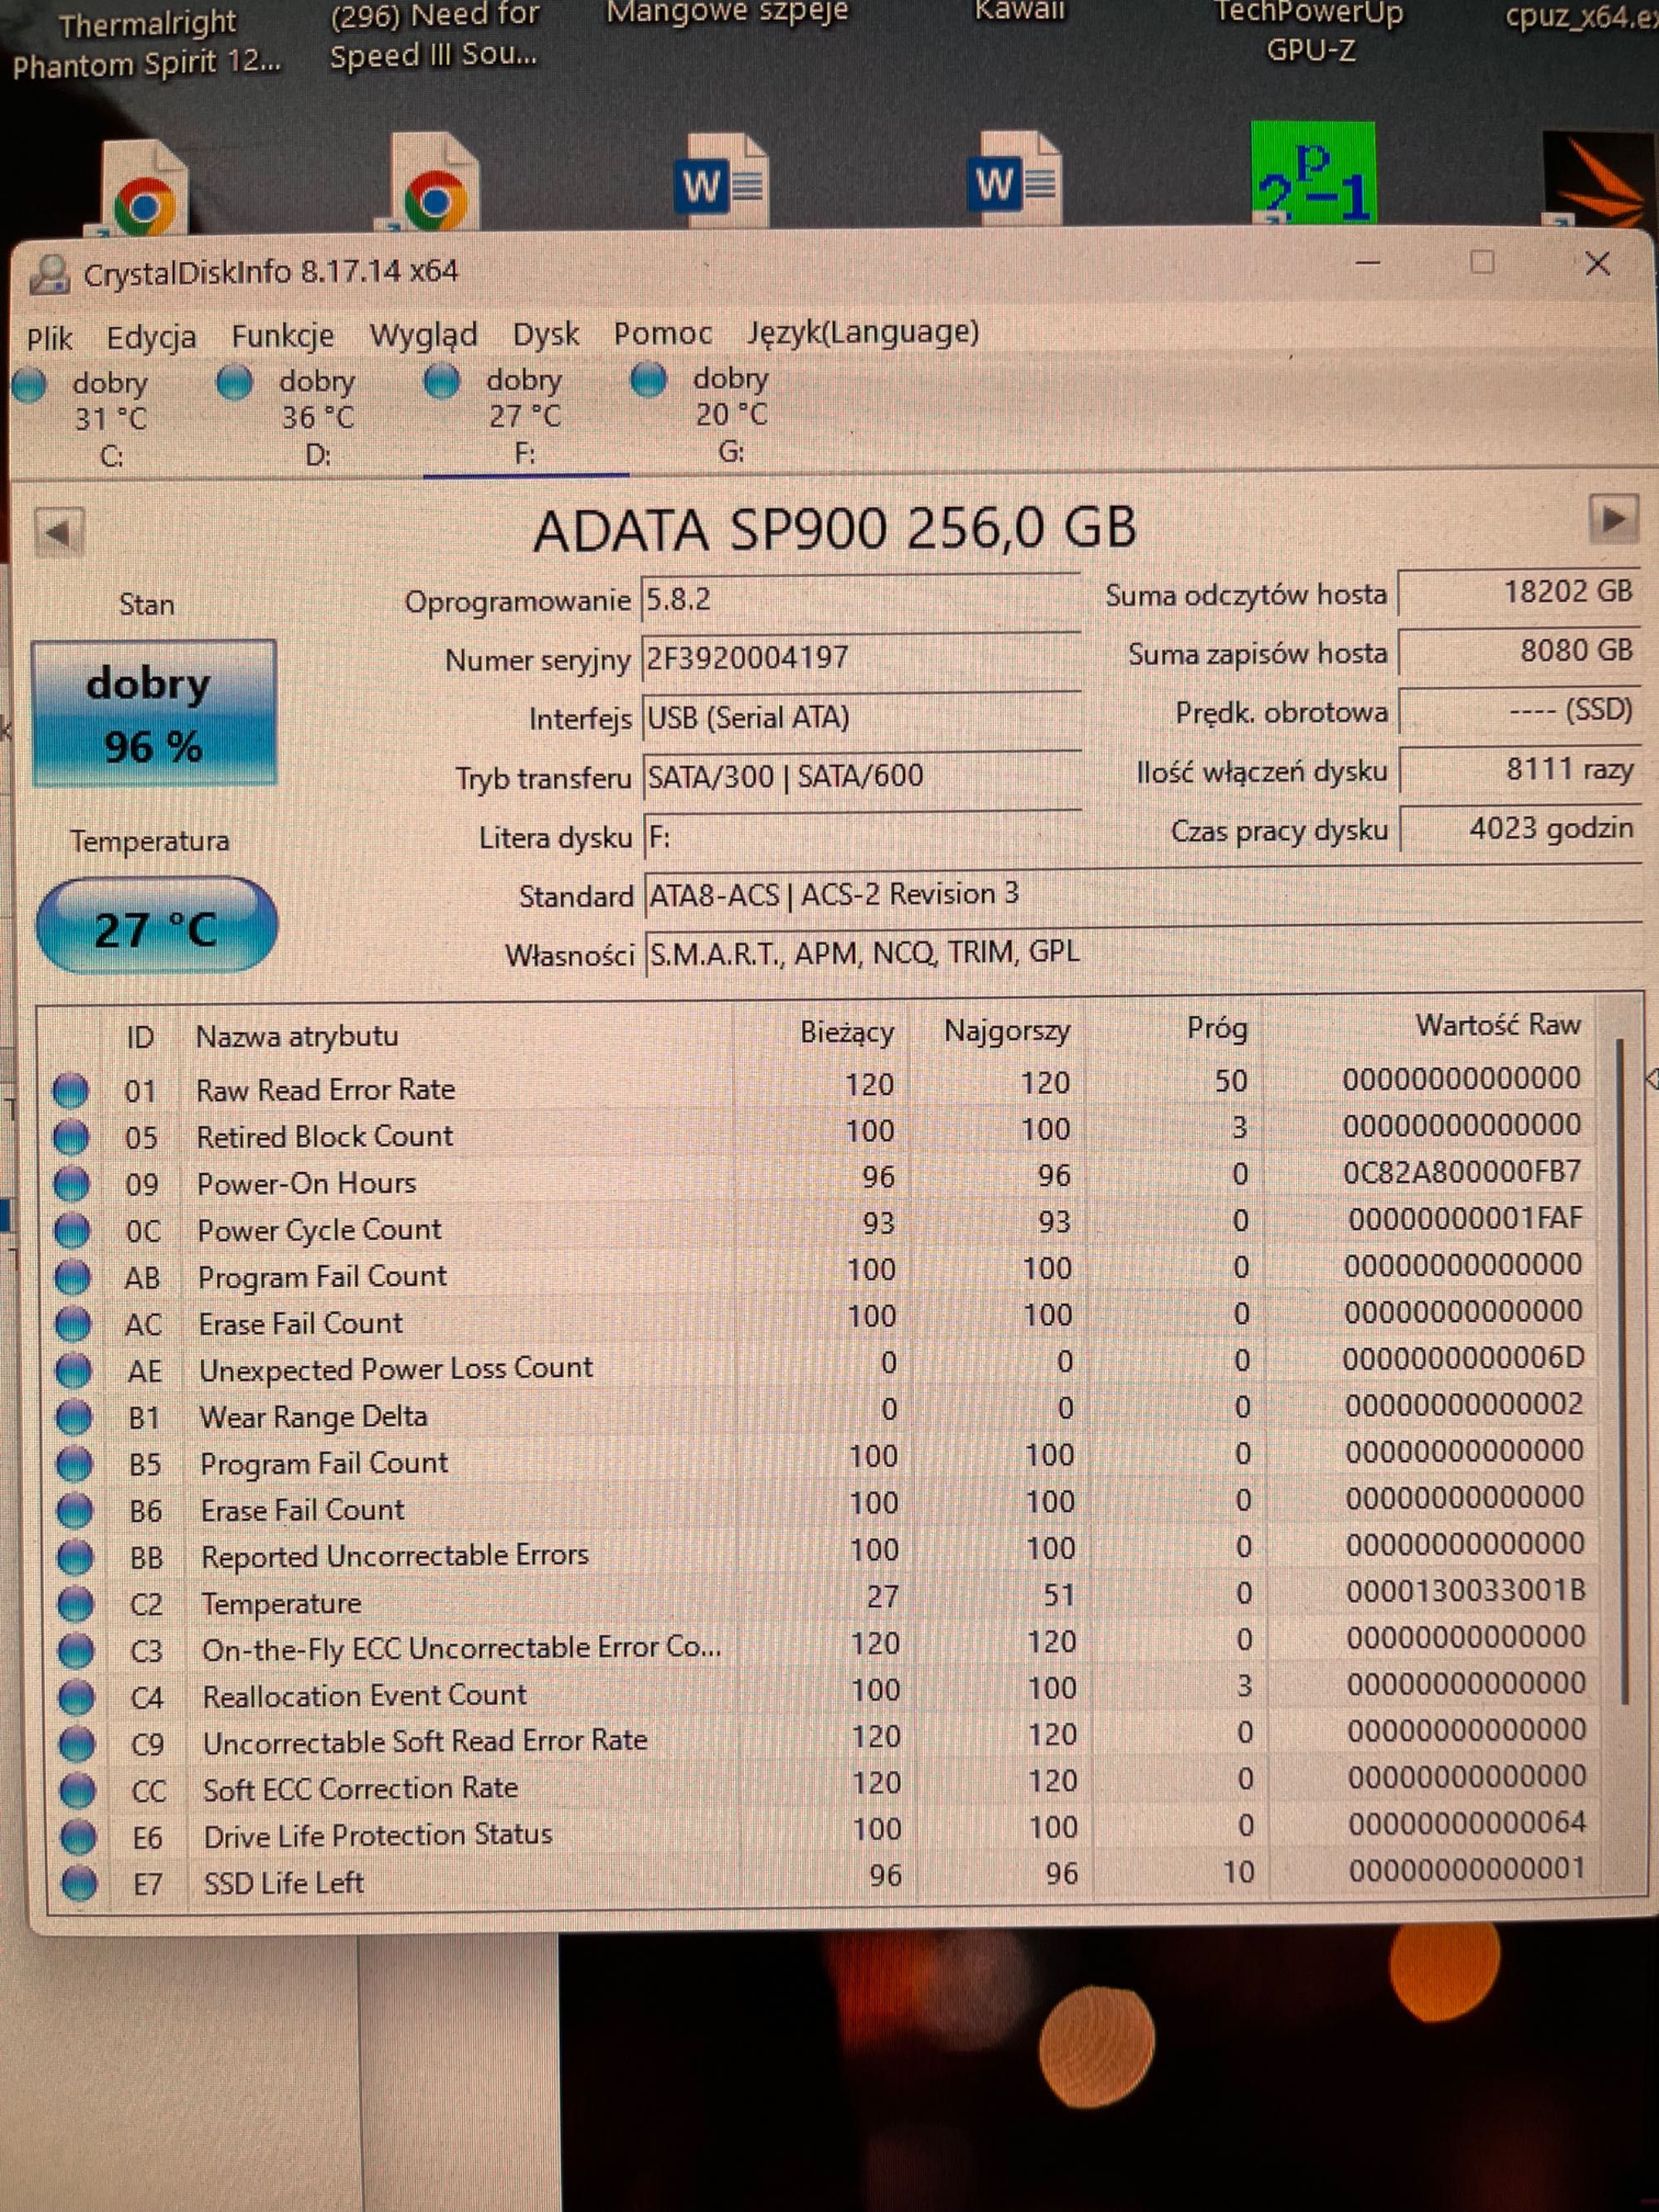Close the CrystalDiskInfo window
Viewport: 1659px width, 2212px height.
click(1597, 264)
